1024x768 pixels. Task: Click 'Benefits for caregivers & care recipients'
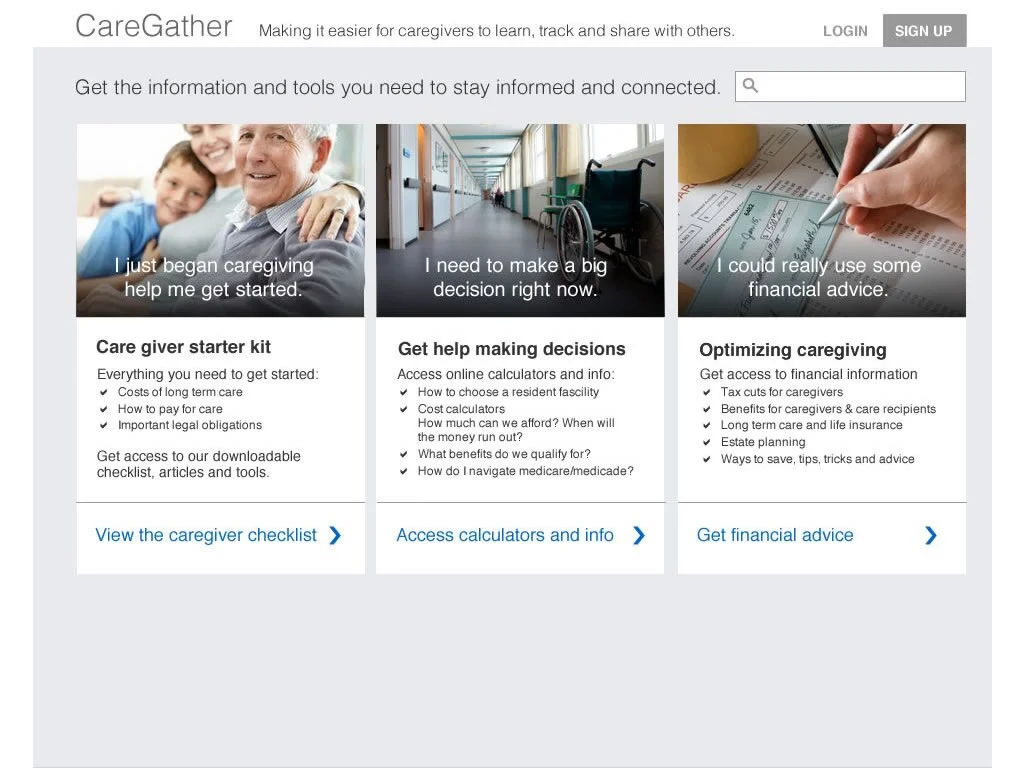click(x=828, y=409)
